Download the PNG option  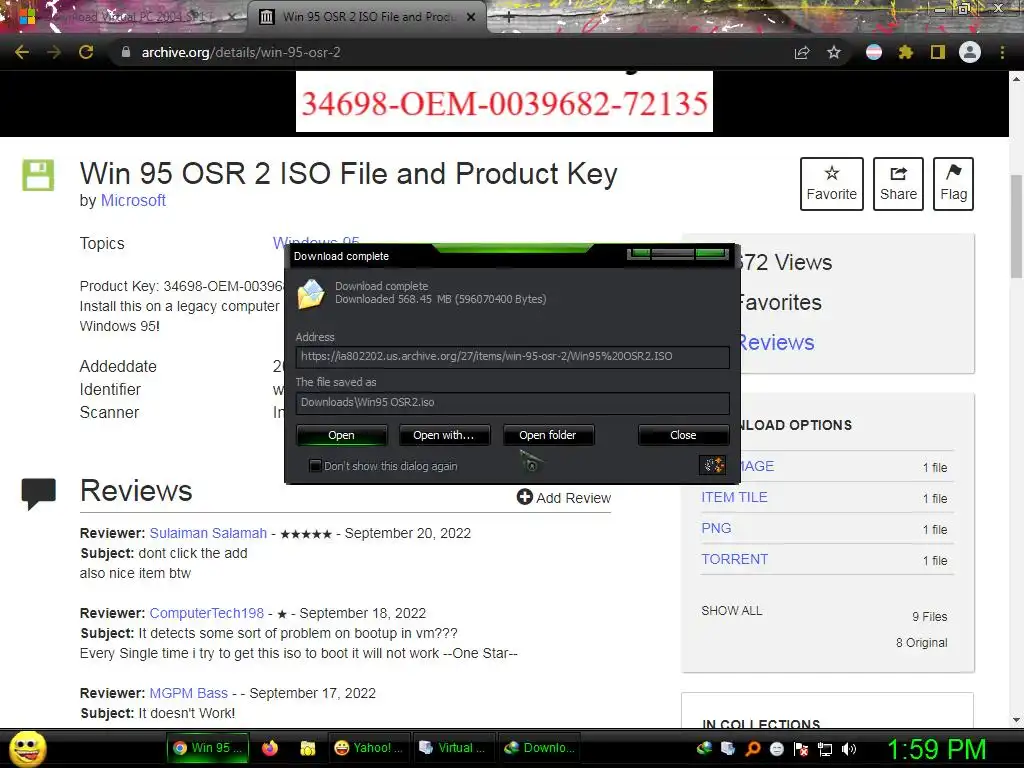click(716, 528)
